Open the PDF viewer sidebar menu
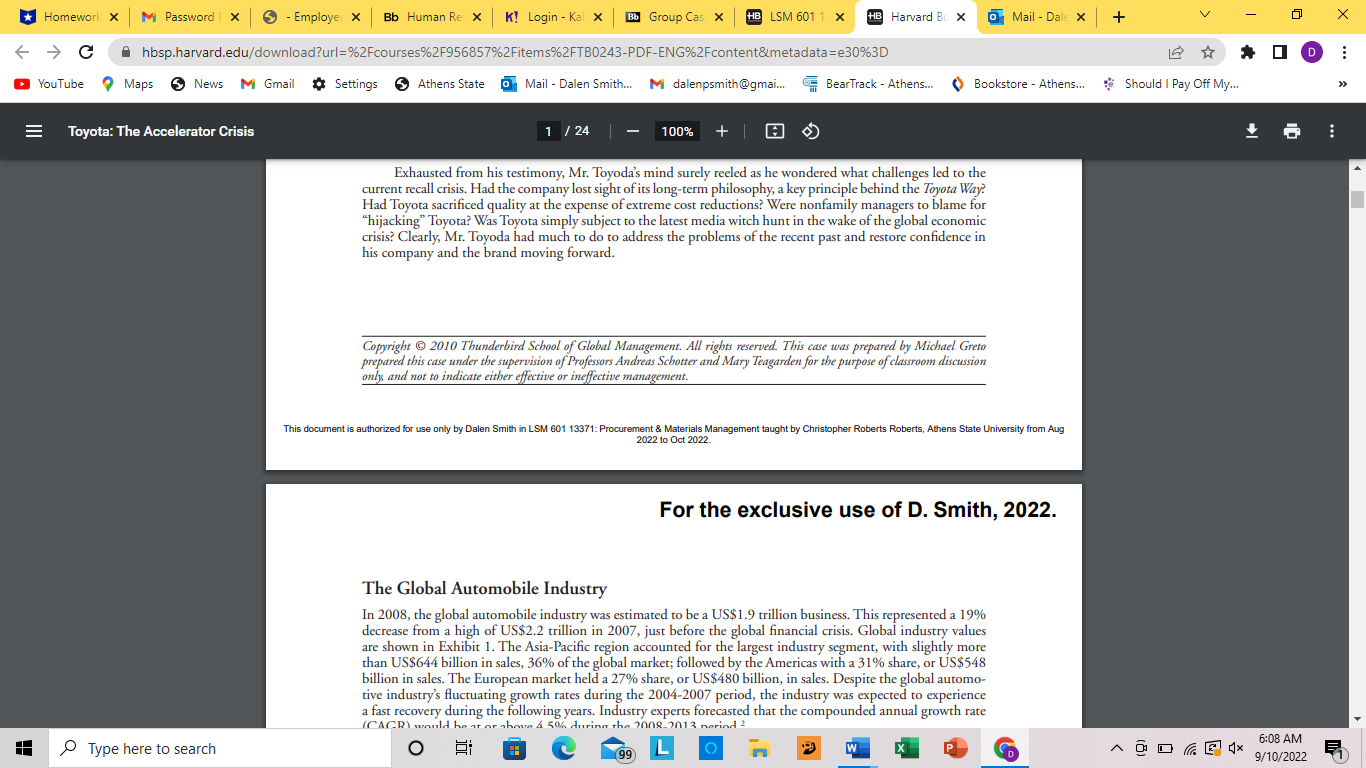This screenshot has width=1366, height=768. (34, 131)
